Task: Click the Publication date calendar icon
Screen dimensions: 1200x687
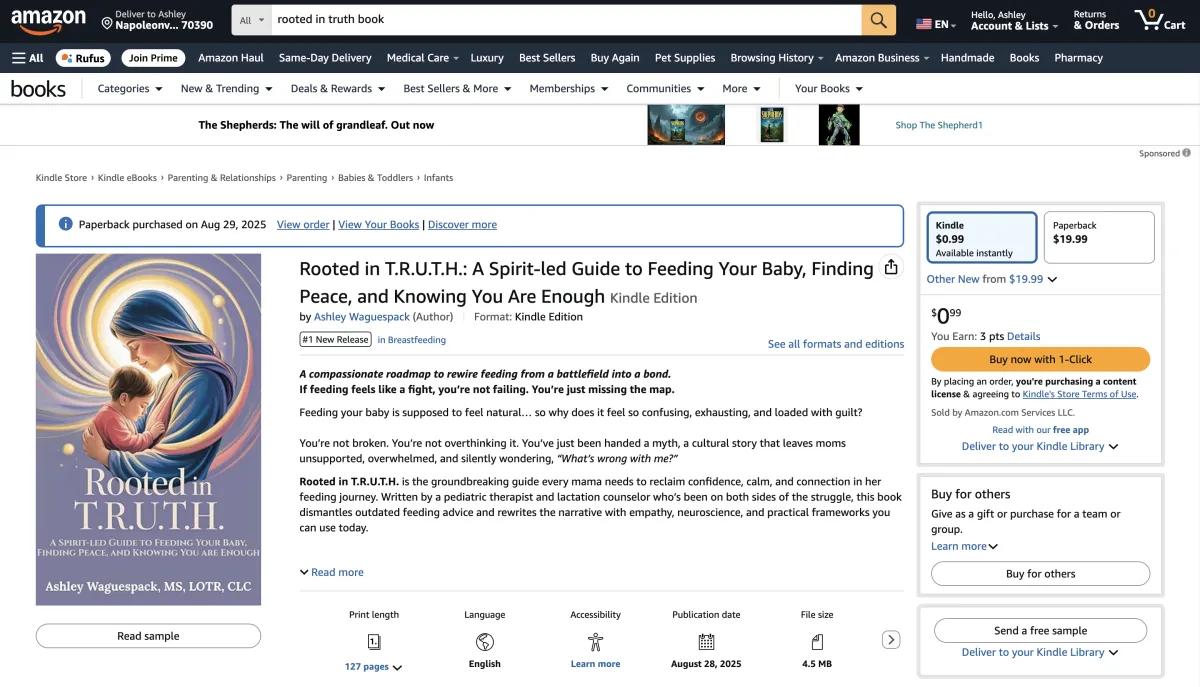Action: pos(706,642)
